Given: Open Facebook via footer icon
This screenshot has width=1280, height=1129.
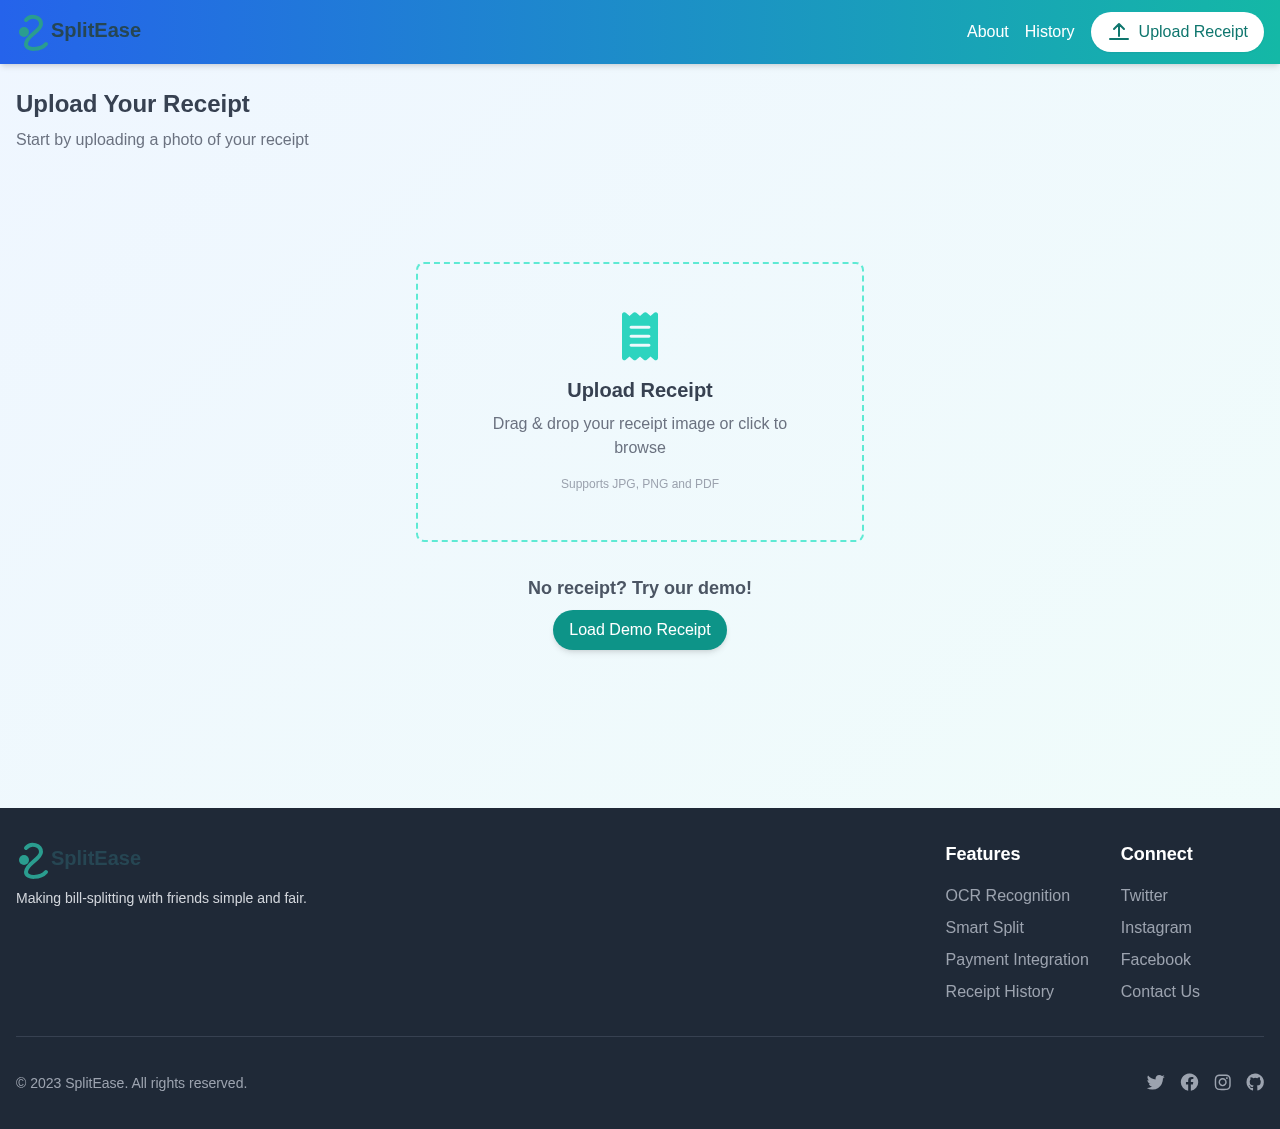Looking at the screenshot, I should pyautogui.click(x=1189, y=1082).
